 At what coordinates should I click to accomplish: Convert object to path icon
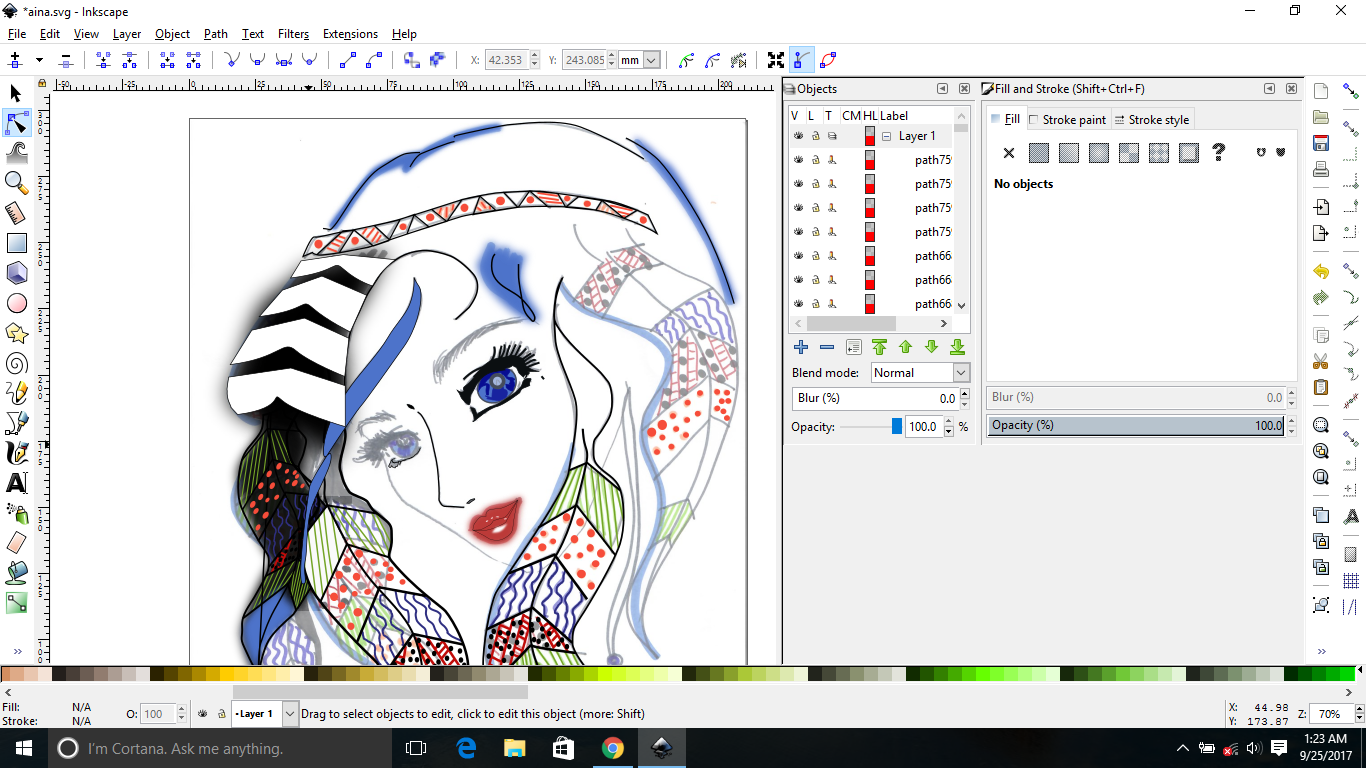pyautogui.click(x=411, y=60)
